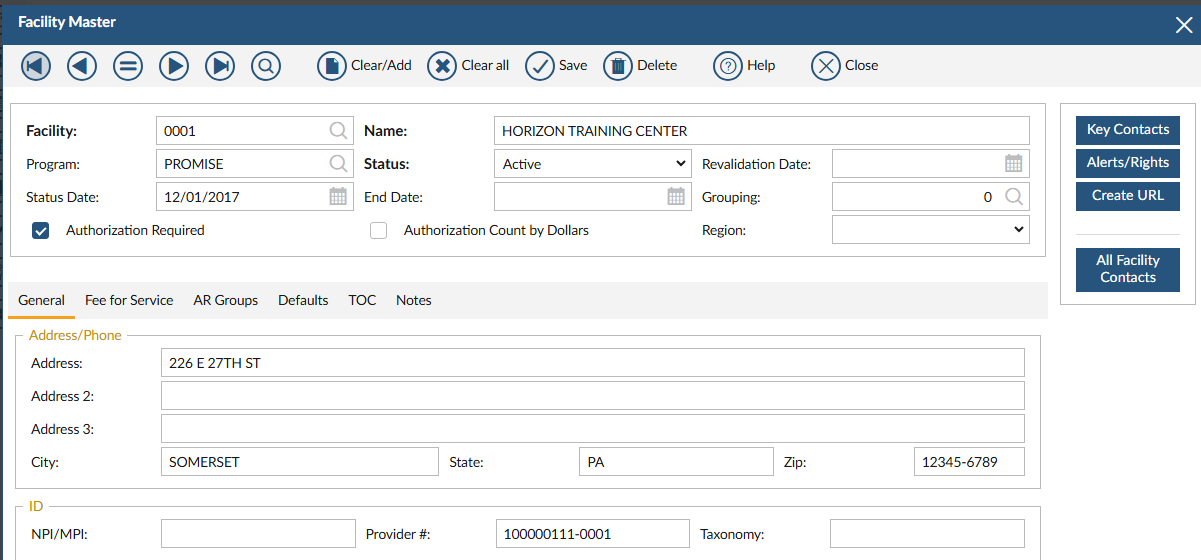The height and width of the screenshot is (560, 1201).
Task: Check Authorization Count by Dollars
Action: click(x=379, y=231)
